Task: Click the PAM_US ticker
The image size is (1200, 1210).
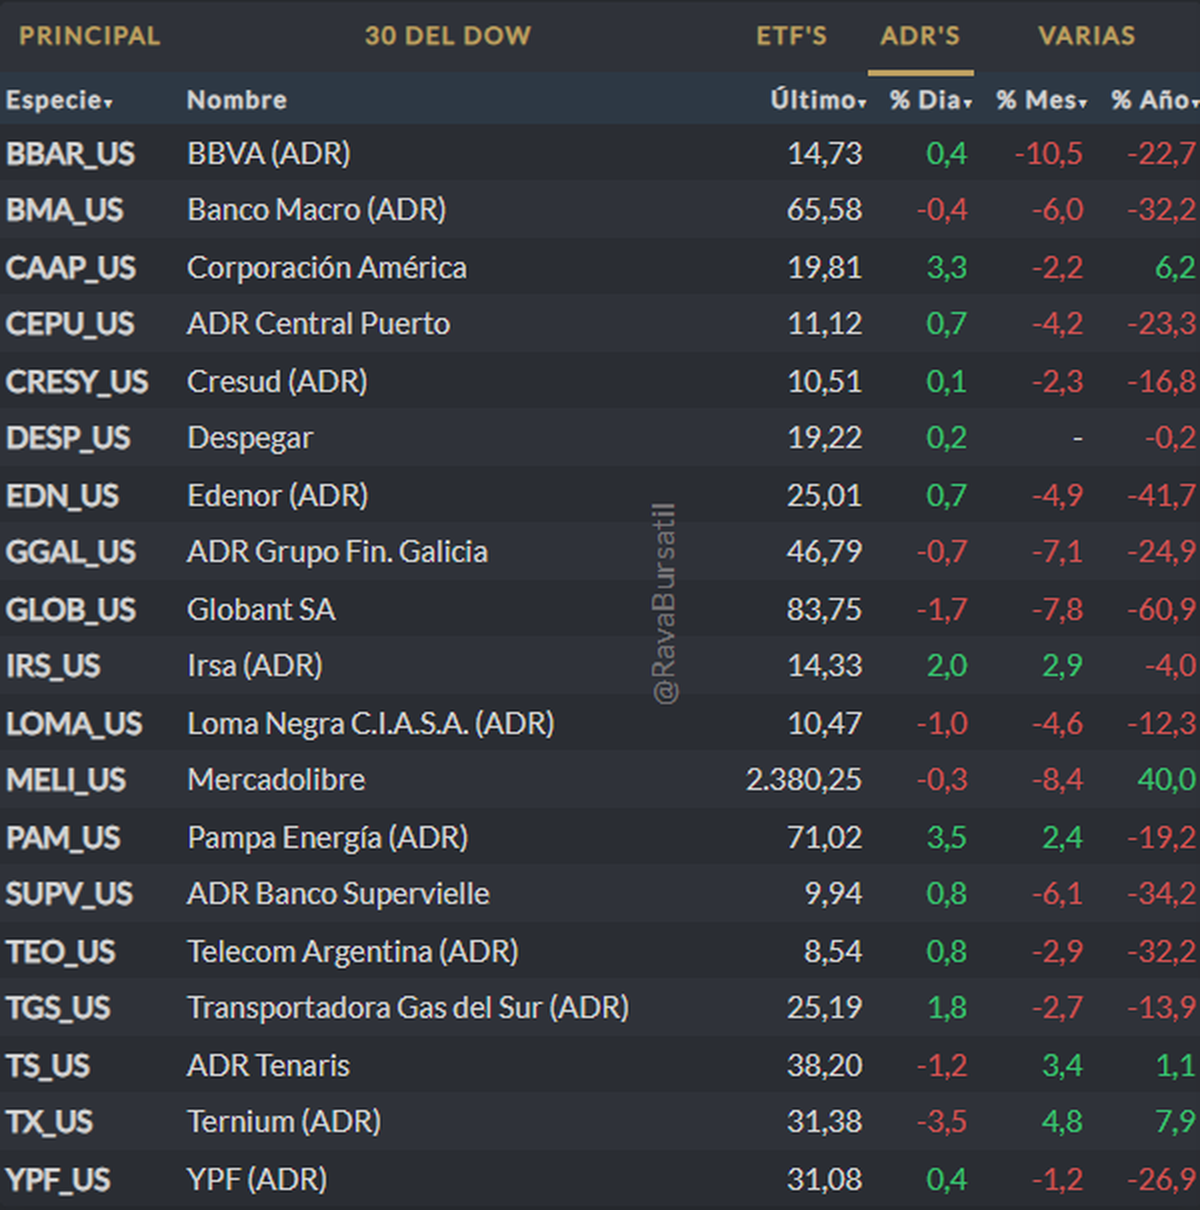Action: pyautogui.click(x=63, y=838)
